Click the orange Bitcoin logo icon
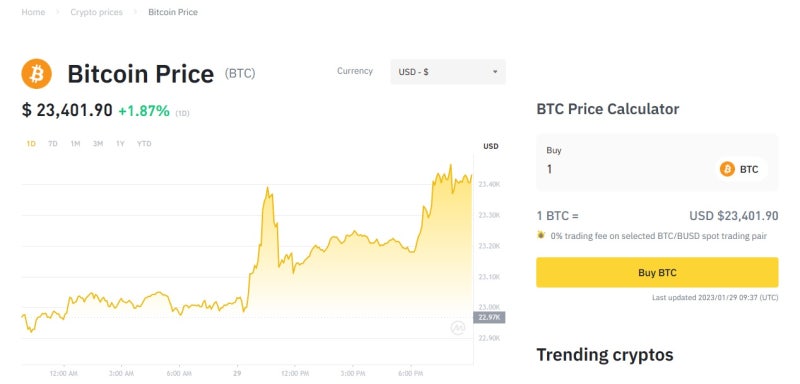This screenshot has width=800, height=384. [x=36, y=73]
